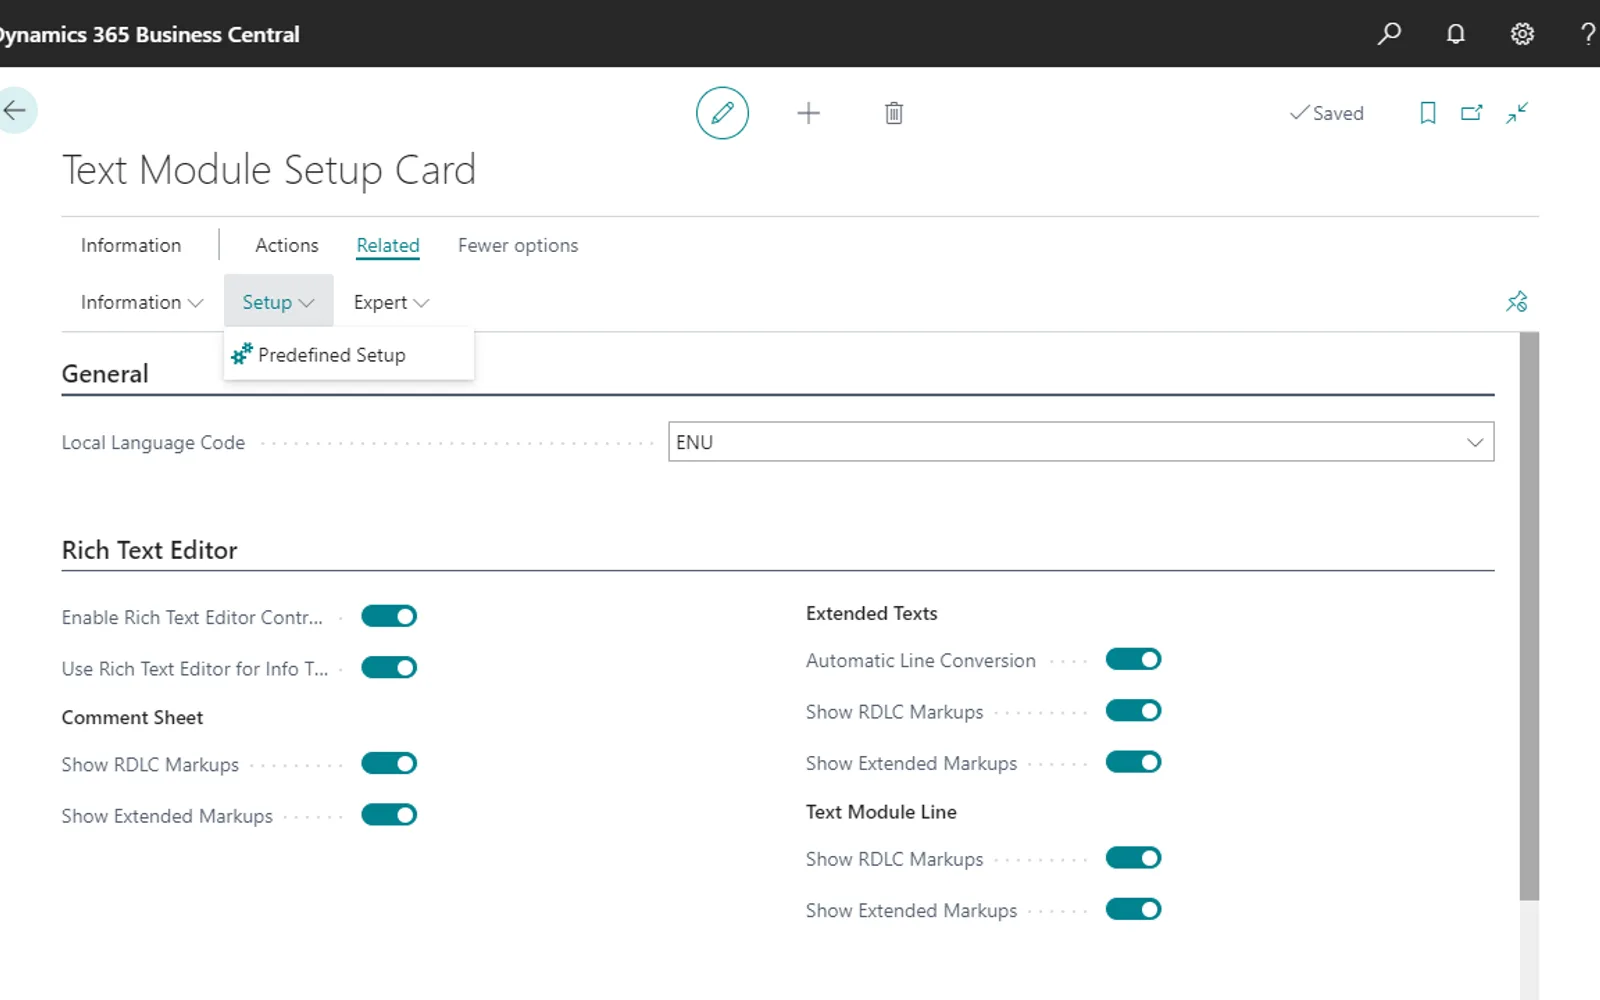The width and height of the screenshot is (1600, 1000).
Task: Toggle Extended Texts Show Extended Markups
Action: 1133,762
